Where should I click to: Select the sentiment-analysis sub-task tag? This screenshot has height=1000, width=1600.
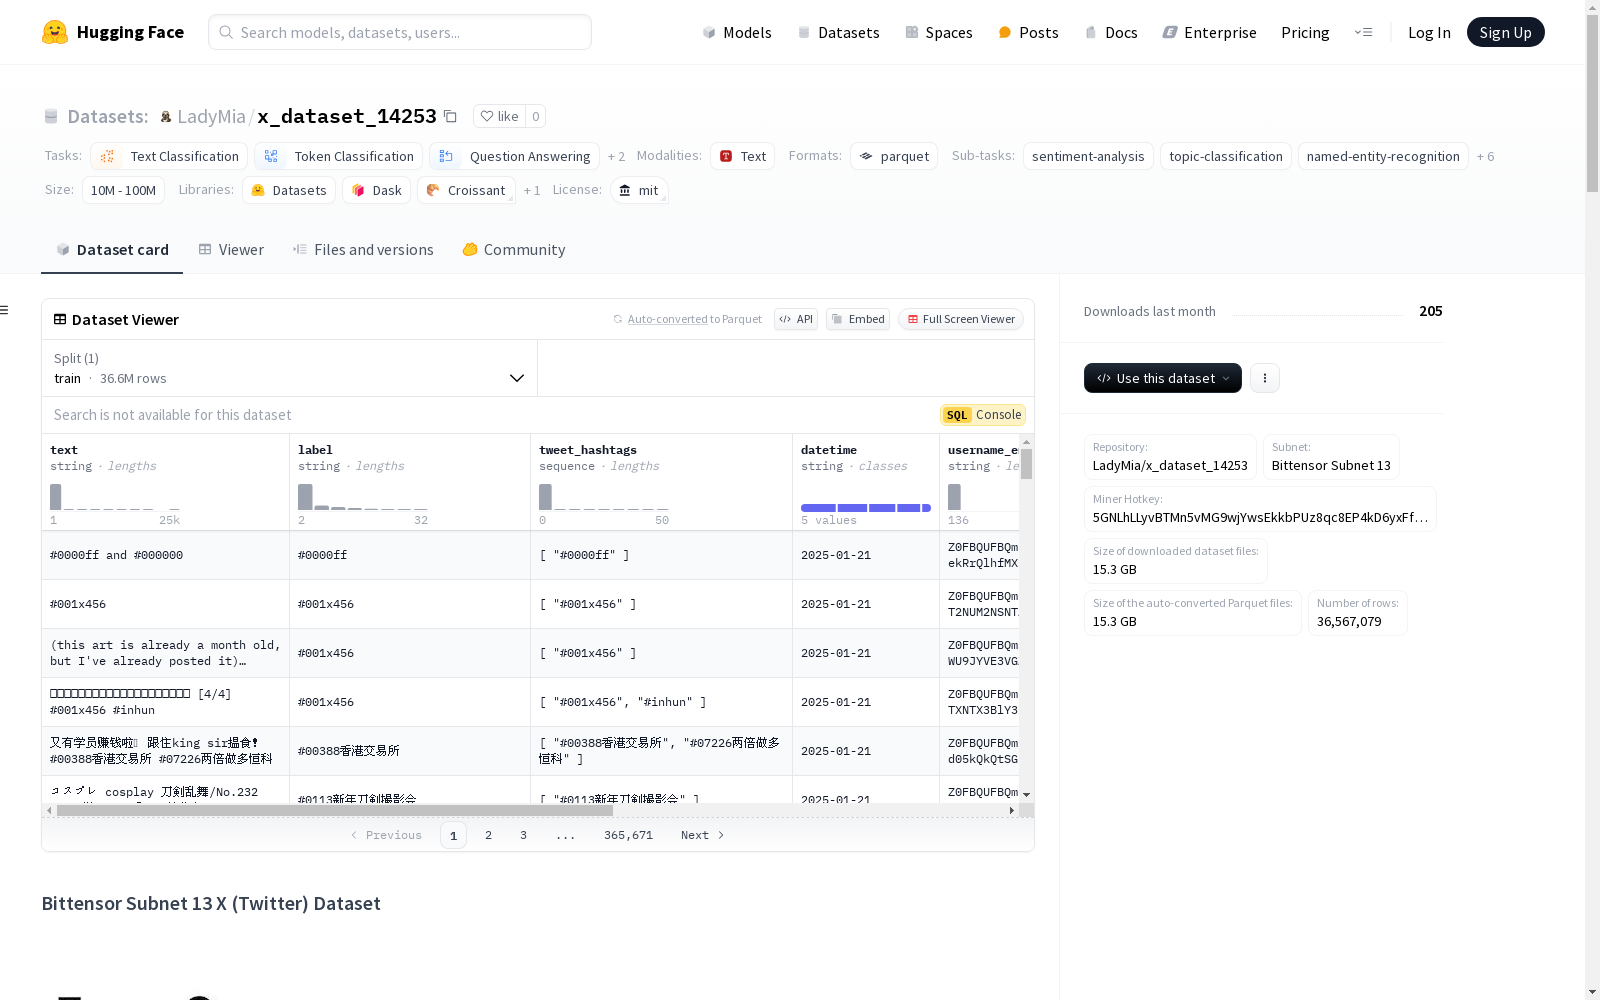(x=1088, y=156)
